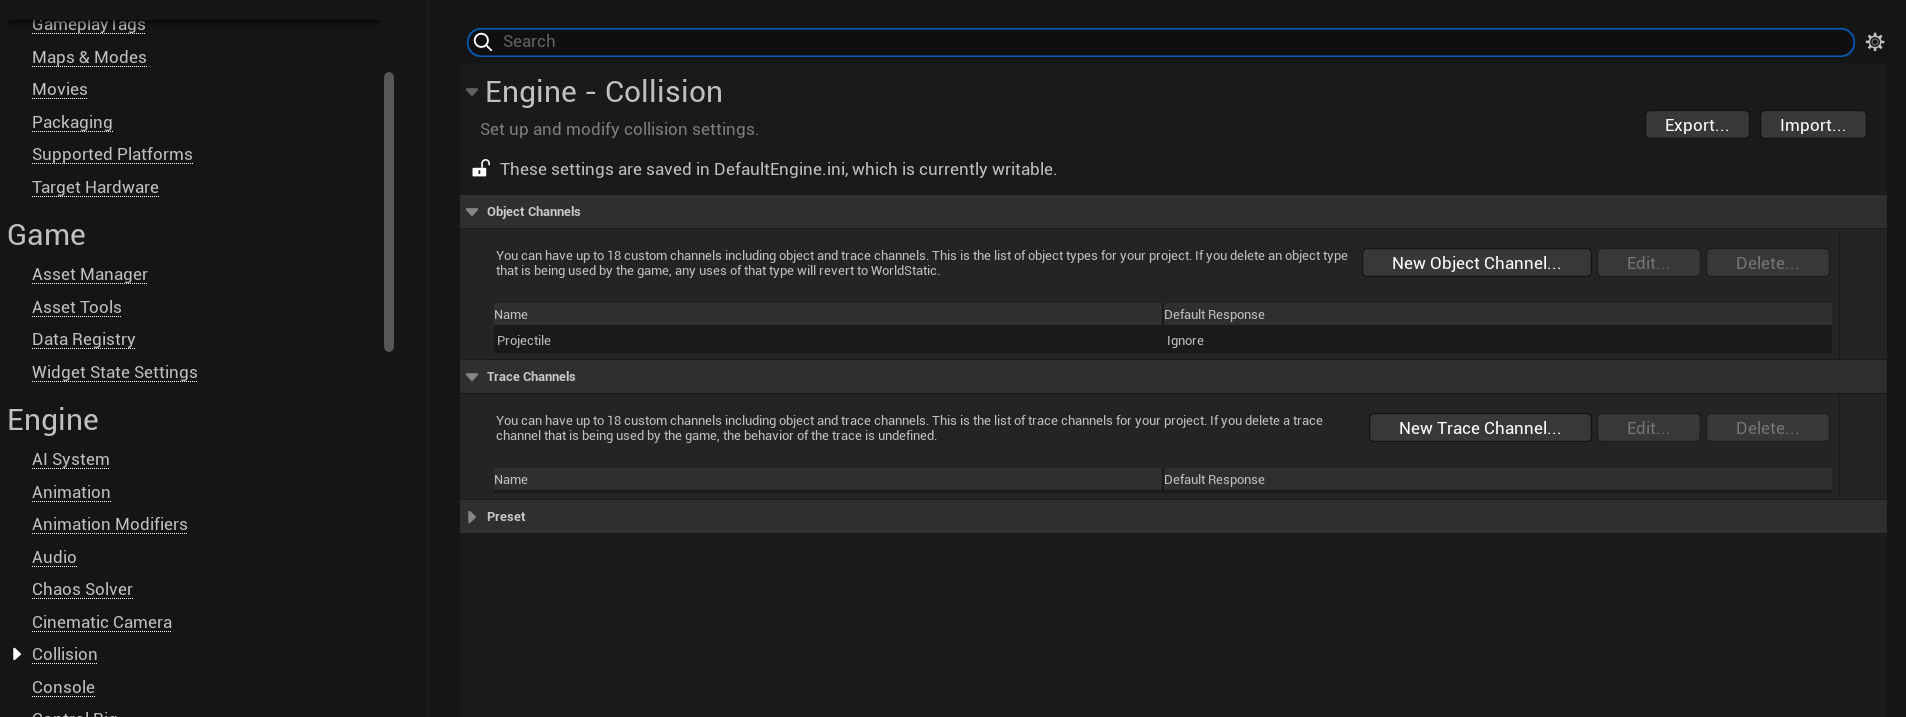Collapse the Object Channels section
This screenshot has height=717, width=1906.
click(472, 212)
